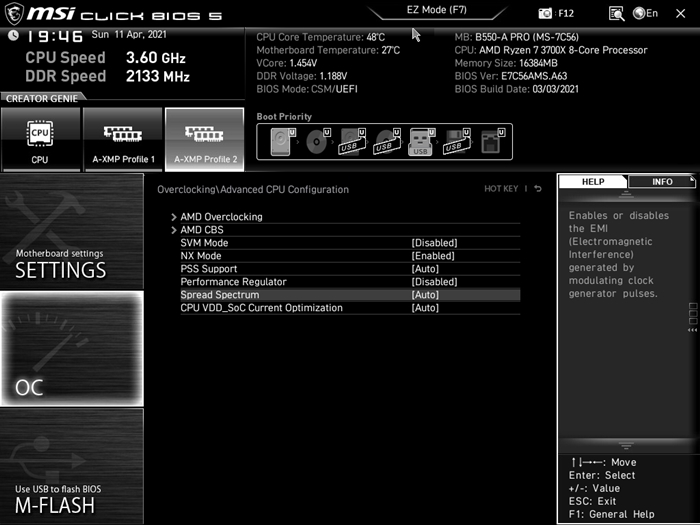Select the CPU Creator Genie tile

[40, 139]
